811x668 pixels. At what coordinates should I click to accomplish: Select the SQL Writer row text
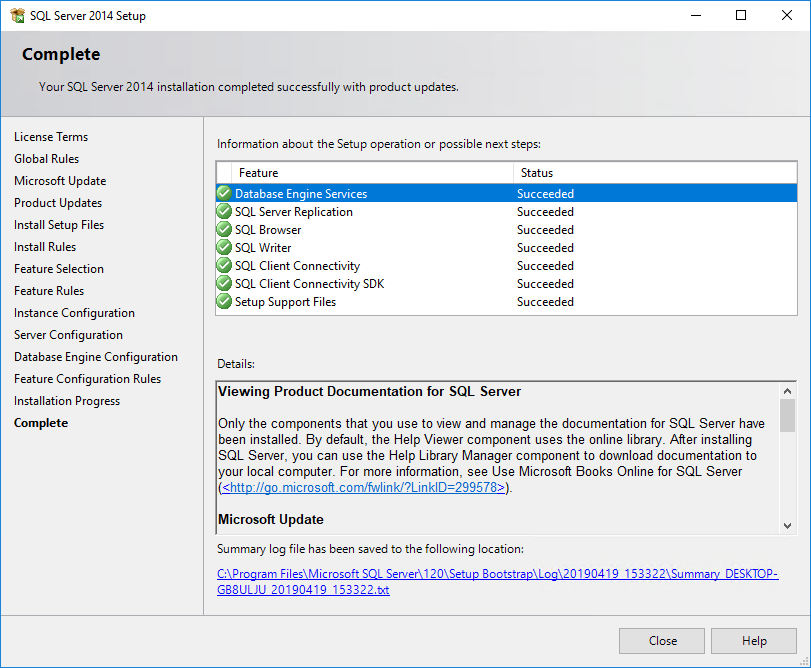pos(263,248)
